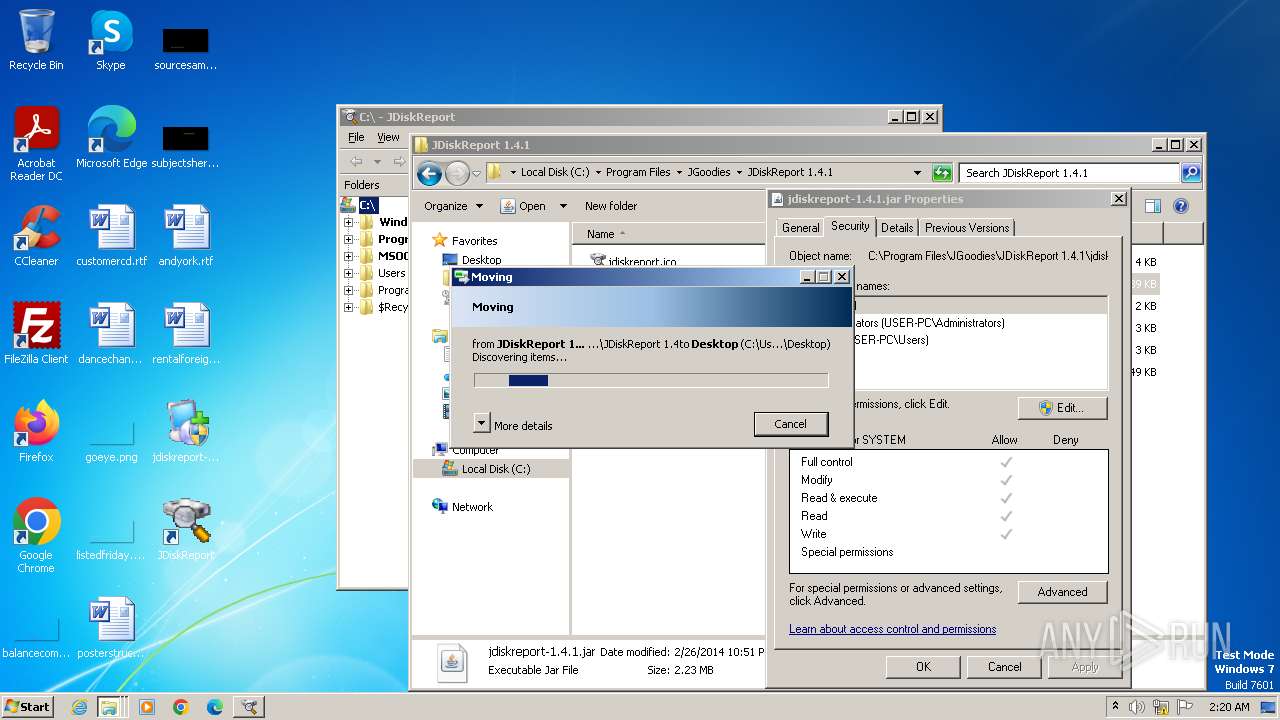Expand the MSOC folder in JDiskReport tree
This screenshot has width=1280, height=720.
pyautogui.click(x=349, y=256)
